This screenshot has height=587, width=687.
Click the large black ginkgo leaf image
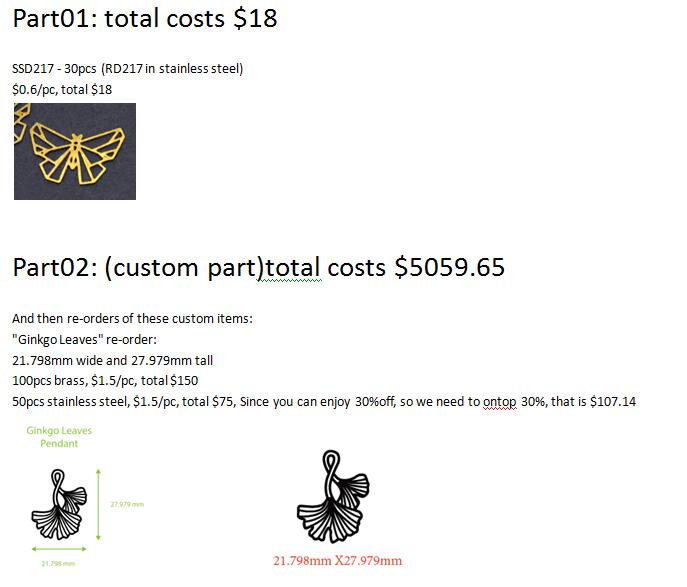(335, 497)
